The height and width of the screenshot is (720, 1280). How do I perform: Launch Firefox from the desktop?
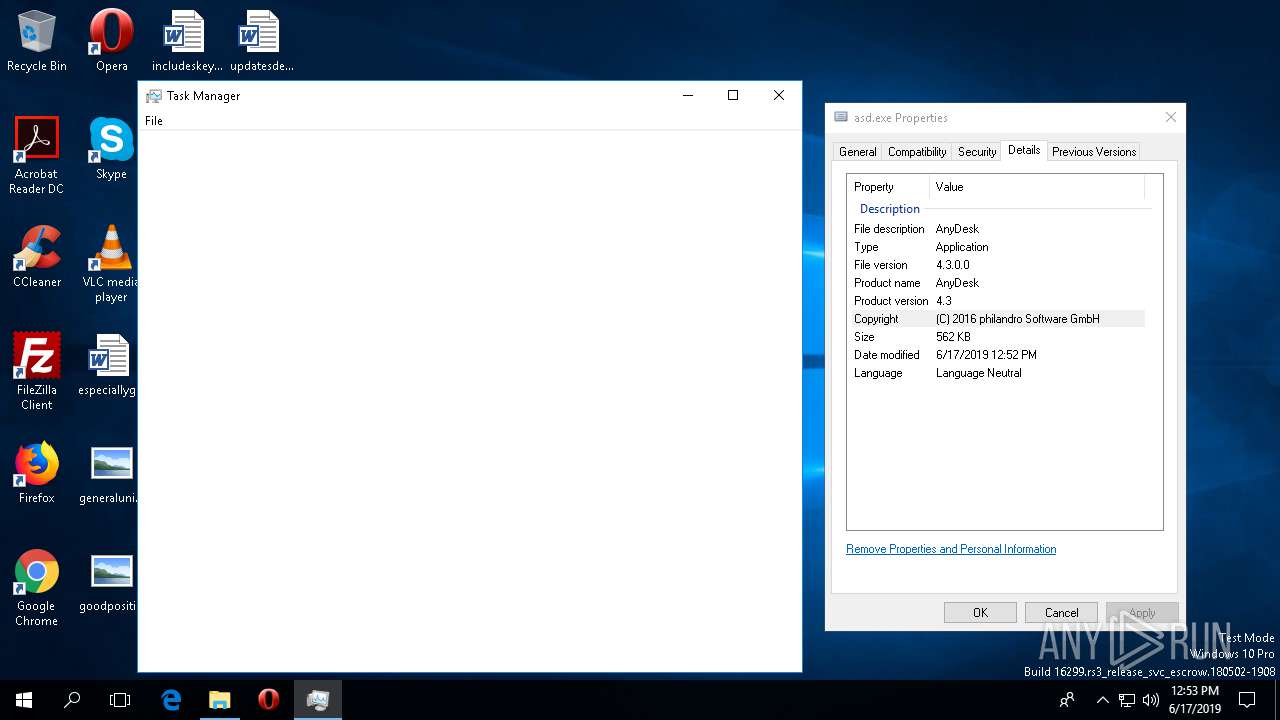click(37, 472)
